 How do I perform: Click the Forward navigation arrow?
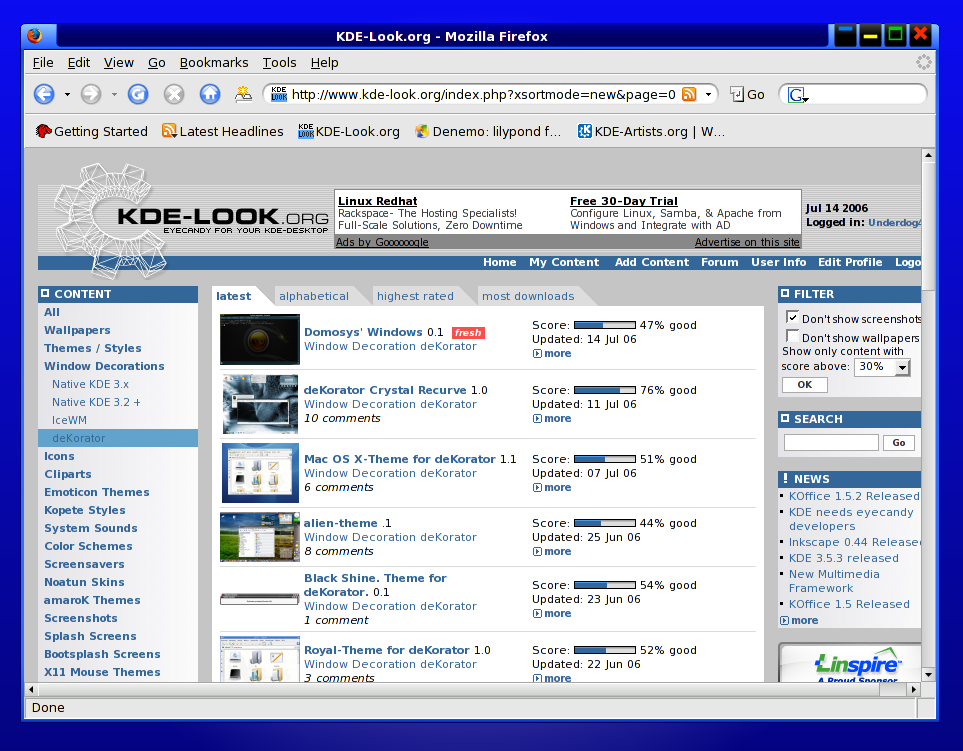coord(91,94)
